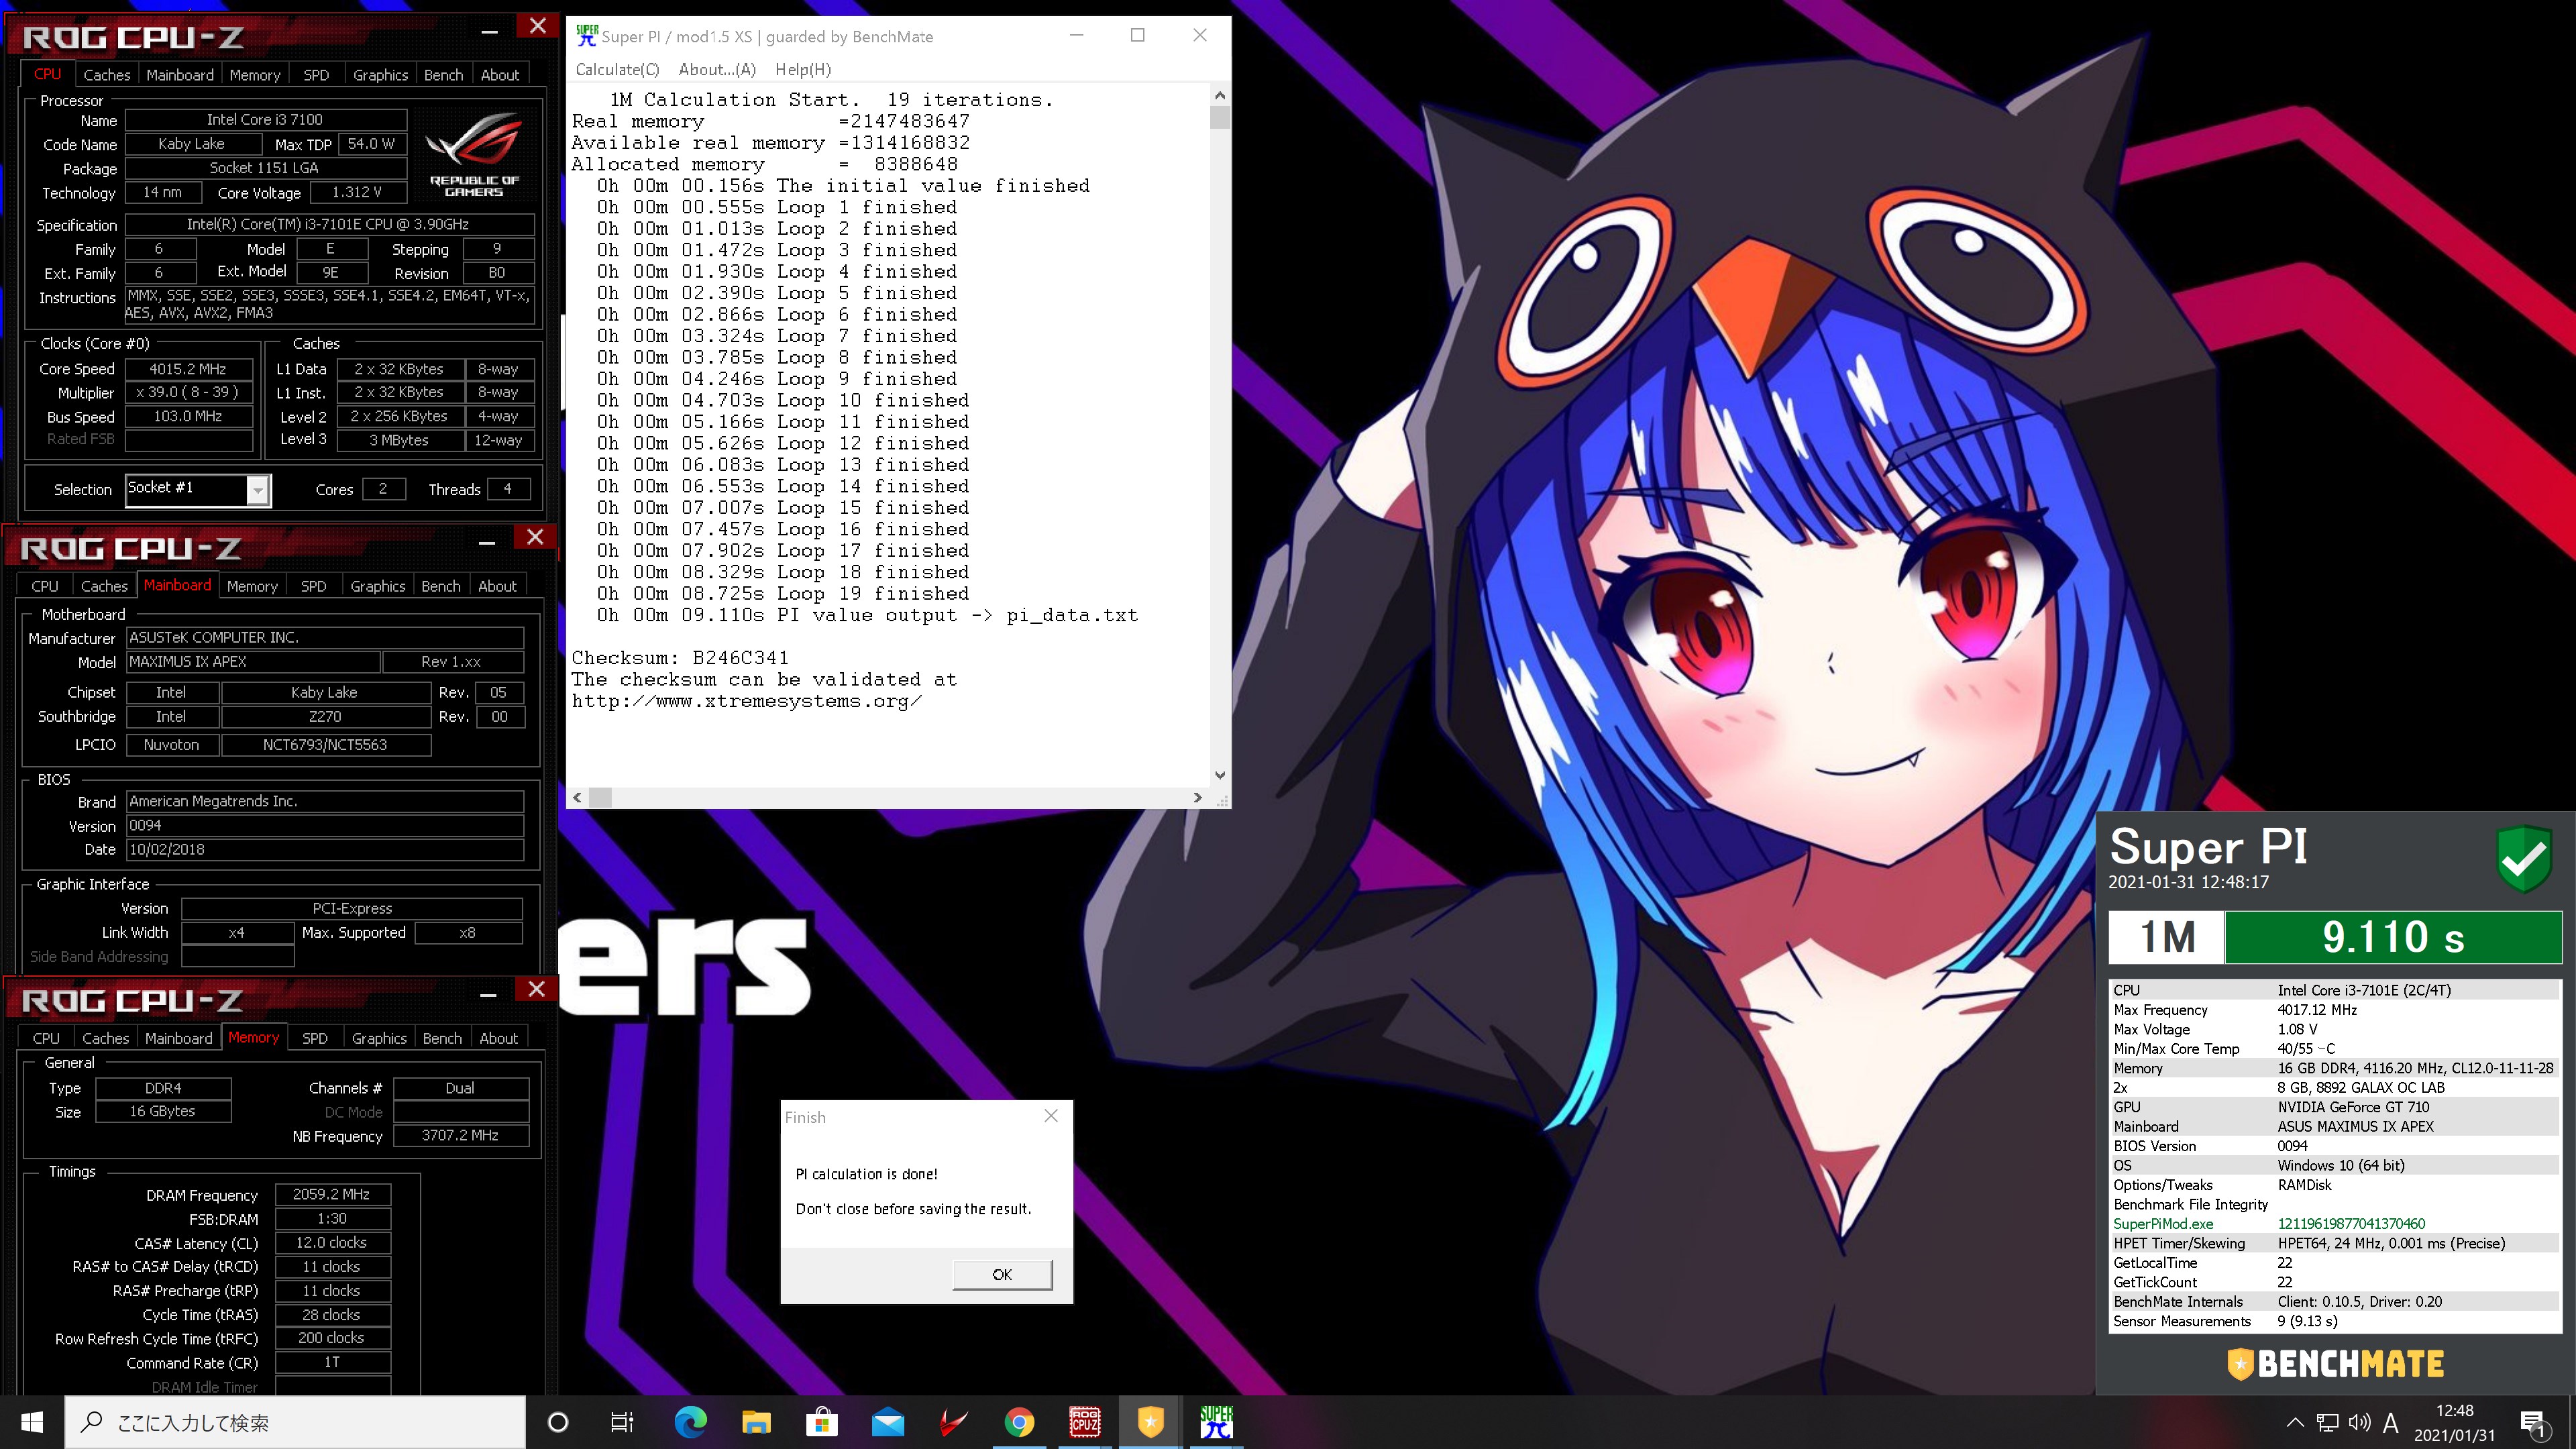Click the Core Speed 4015.2 MHz value
The width and height of the screenshot is (2576, 1449).
pos(188,369)
